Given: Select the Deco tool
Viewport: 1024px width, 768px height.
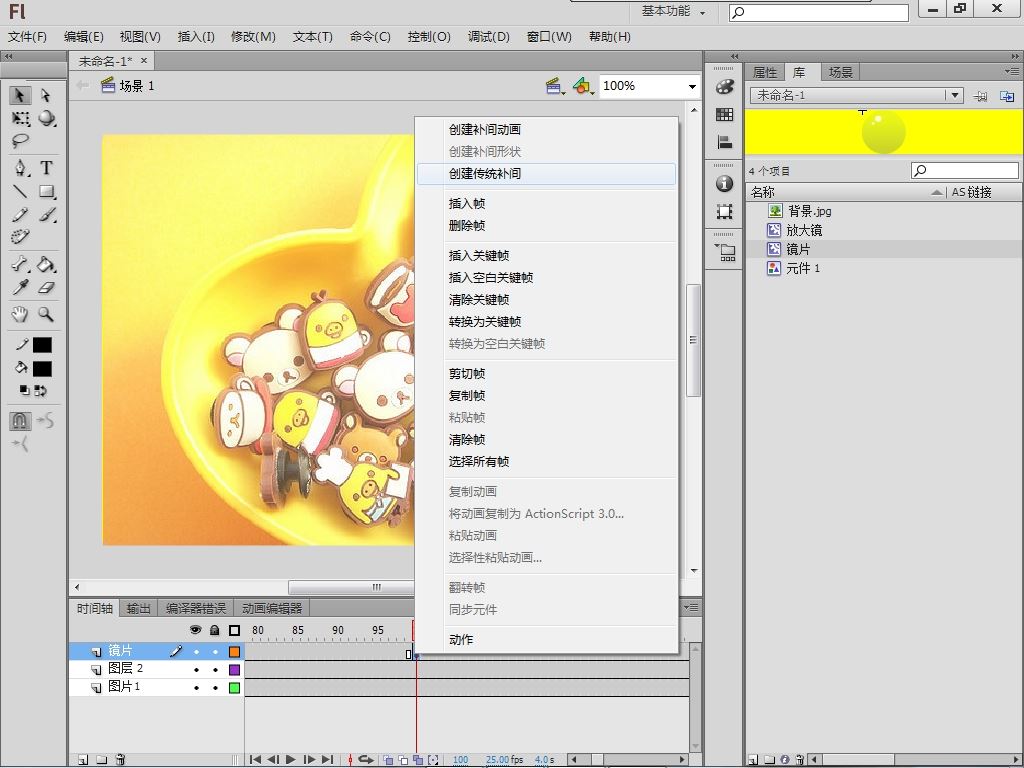Looking at the screenshot, I should pos(20,236).
